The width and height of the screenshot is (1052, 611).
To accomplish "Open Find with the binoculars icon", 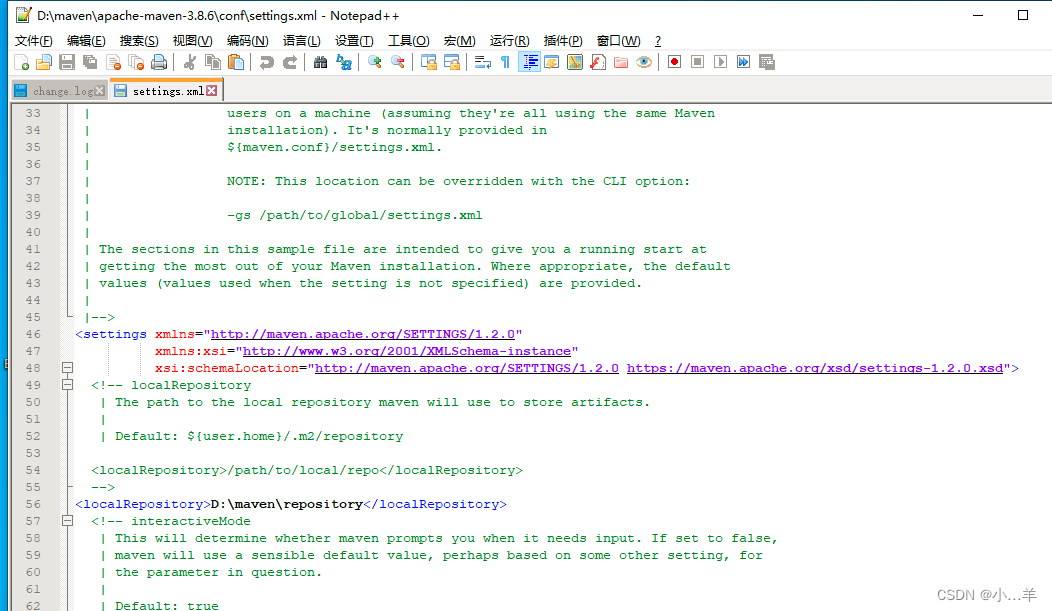I will [321, 62].
